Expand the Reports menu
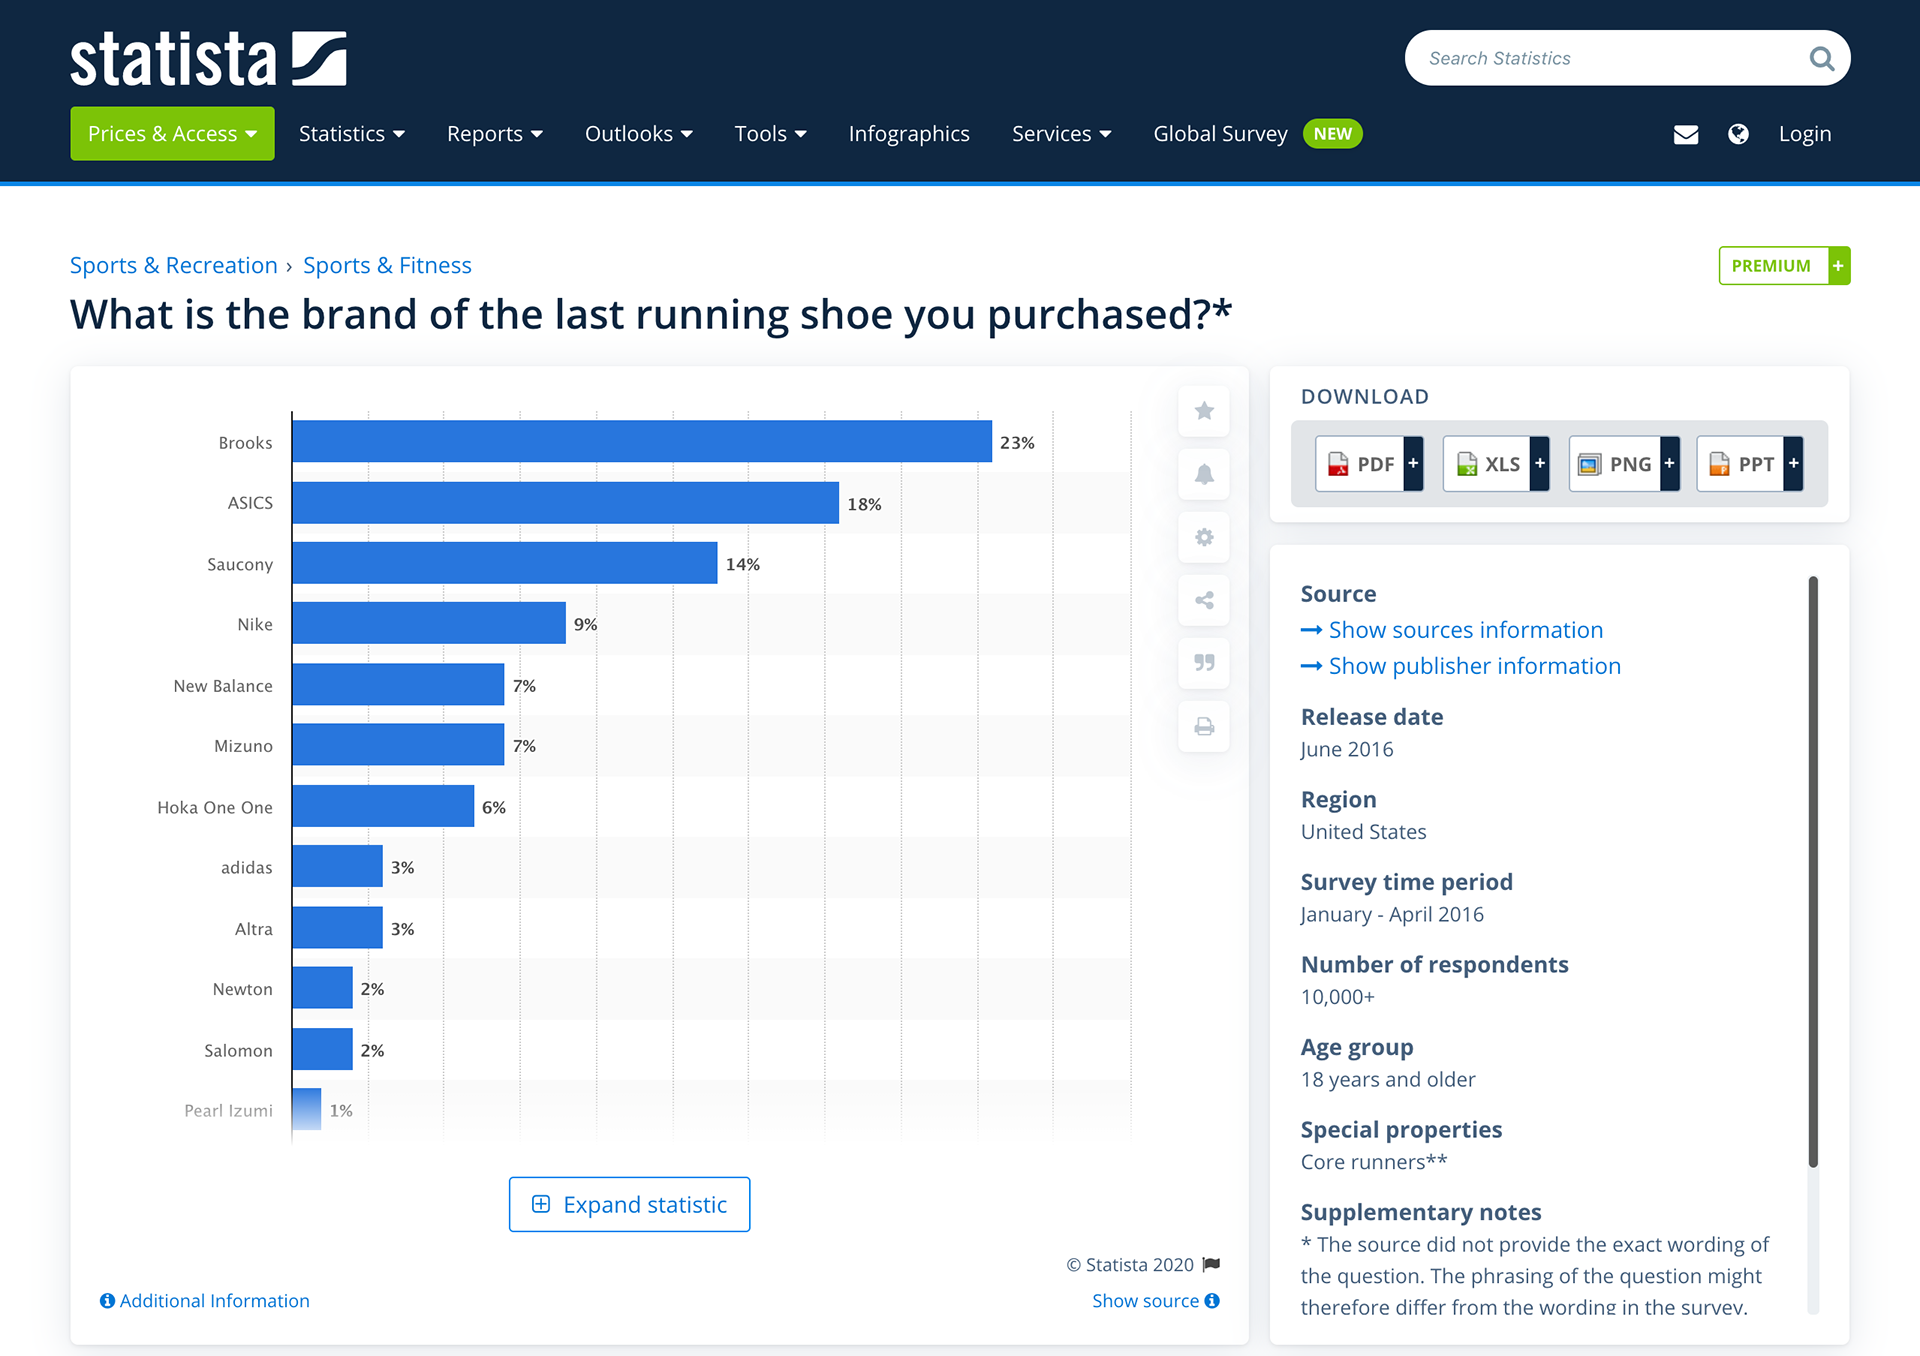This screenshot has width=1920, height=1356. coord(495,134)
